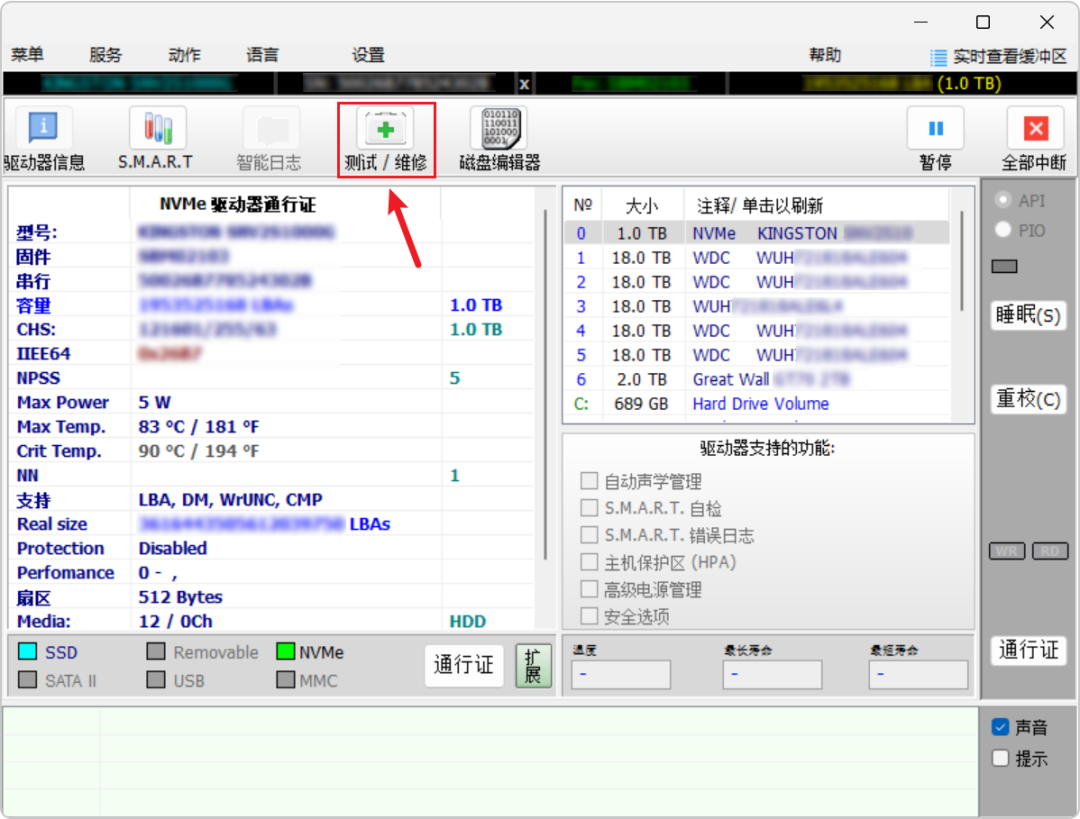Click the 暂停 pause button
1080x819 pixels.
(935, 139)
